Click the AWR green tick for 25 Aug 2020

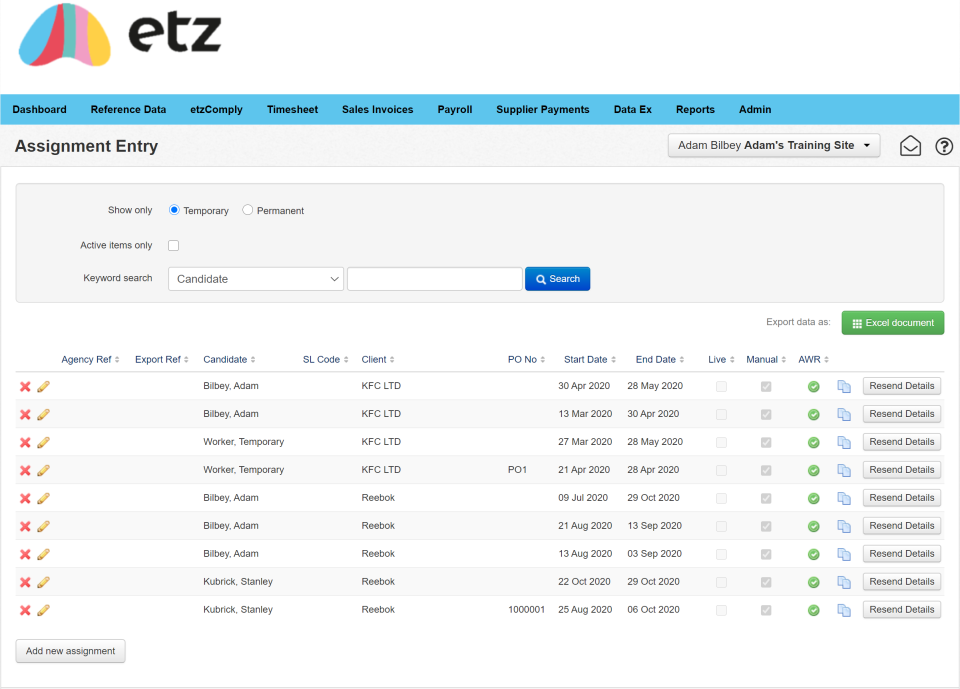[814, 610]
